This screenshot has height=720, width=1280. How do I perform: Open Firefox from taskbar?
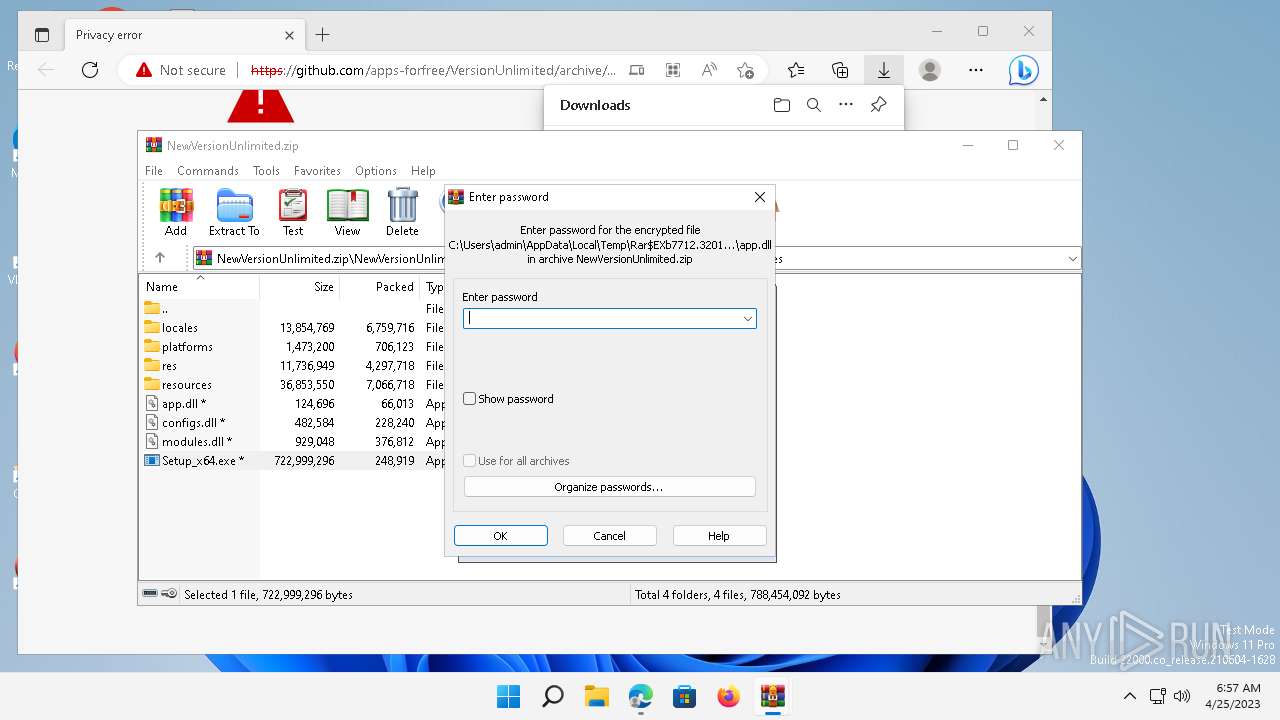(728, 696)
